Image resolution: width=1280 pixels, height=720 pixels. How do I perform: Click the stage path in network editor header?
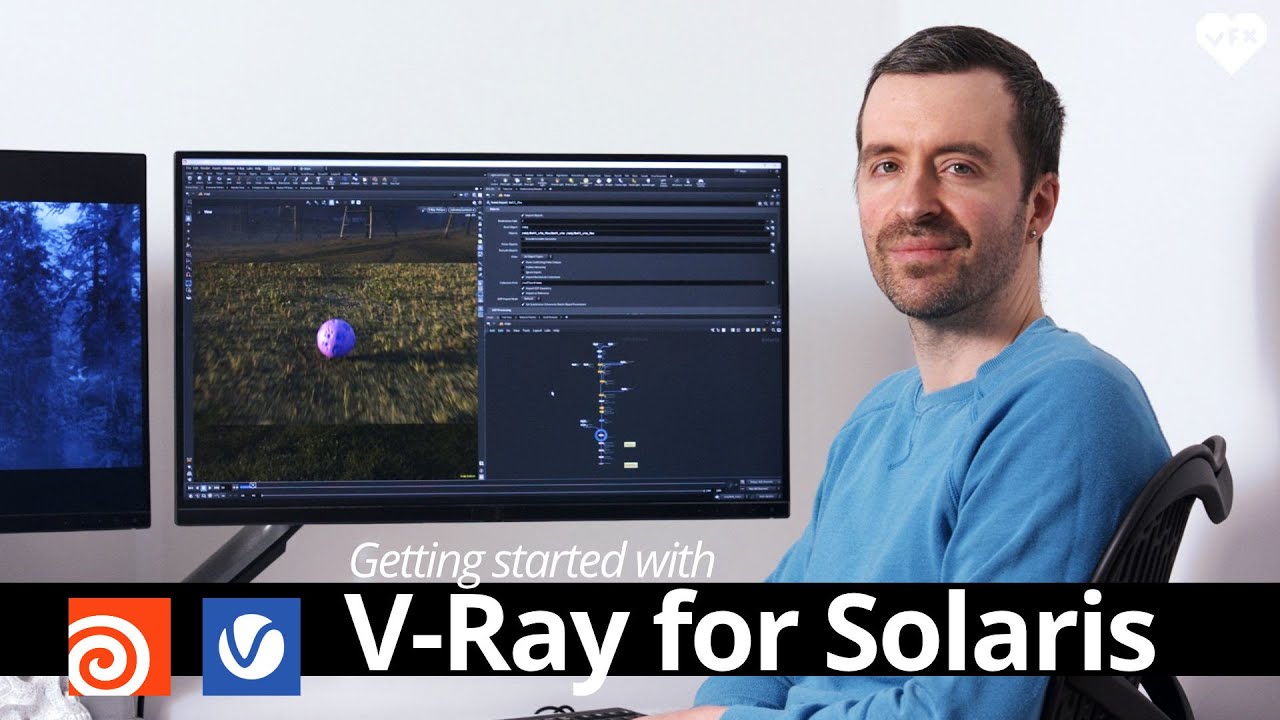coord(505,324)
